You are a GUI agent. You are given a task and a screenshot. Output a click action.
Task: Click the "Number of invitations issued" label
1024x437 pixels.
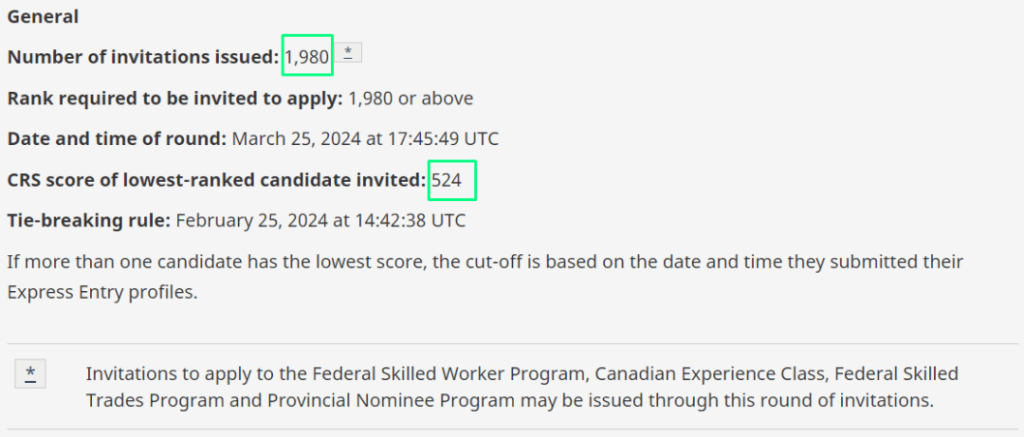point(143,58)
